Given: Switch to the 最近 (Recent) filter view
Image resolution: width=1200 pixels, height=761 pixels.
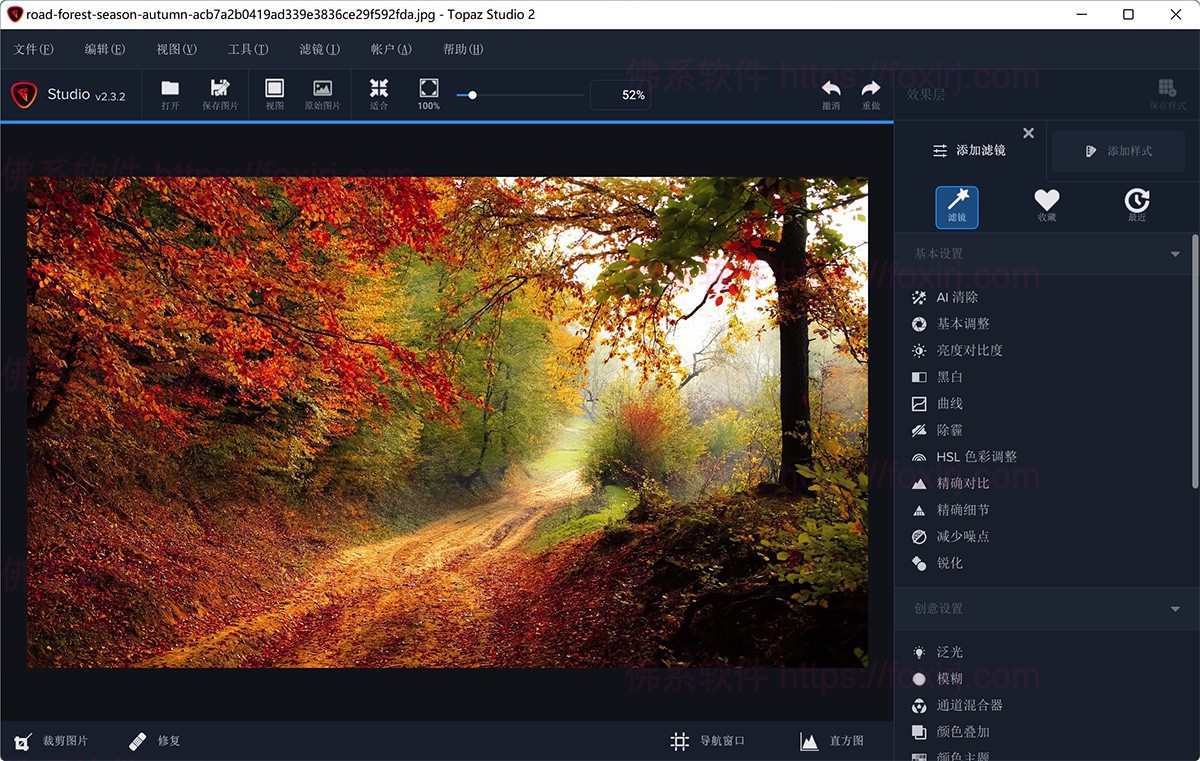Looking at the screenshot, I should [1136, 206].
